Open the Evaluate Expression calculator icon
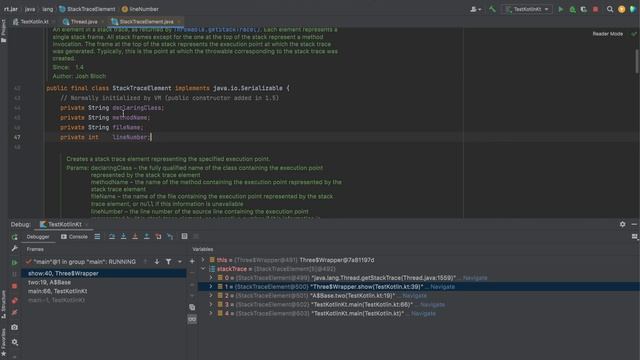 click(184, 236)
